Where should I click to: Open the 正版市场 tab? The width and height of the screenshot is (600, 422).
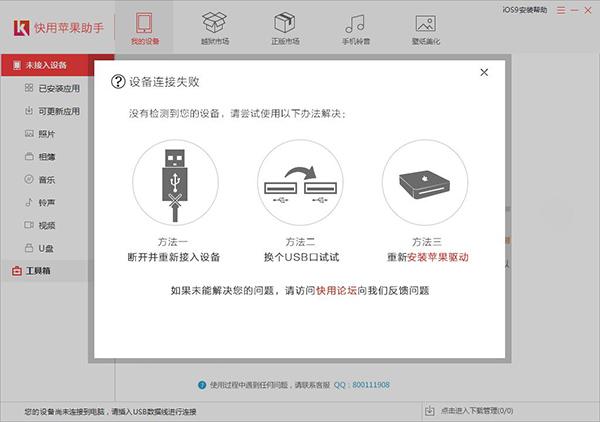pos(285,29)
